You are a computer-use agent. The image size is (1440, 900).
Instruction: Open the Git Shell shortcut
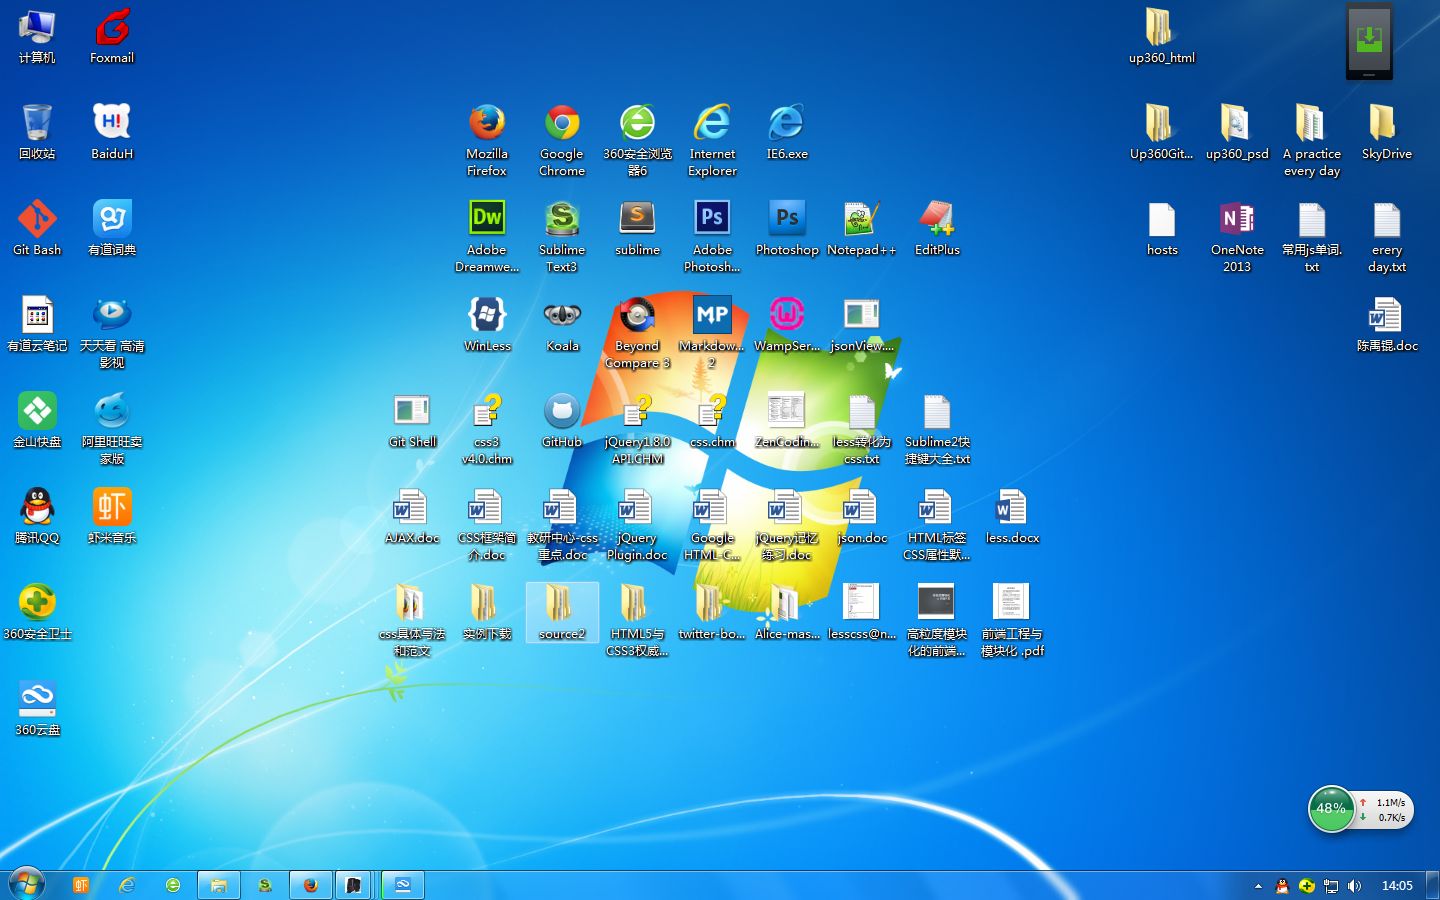(412, 420)
